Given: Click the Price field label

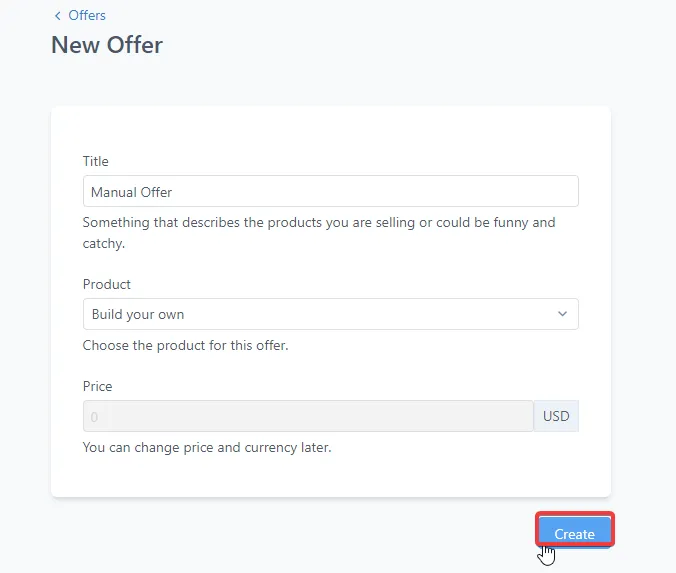Looking at the screenshot, I should coord(98,386).
